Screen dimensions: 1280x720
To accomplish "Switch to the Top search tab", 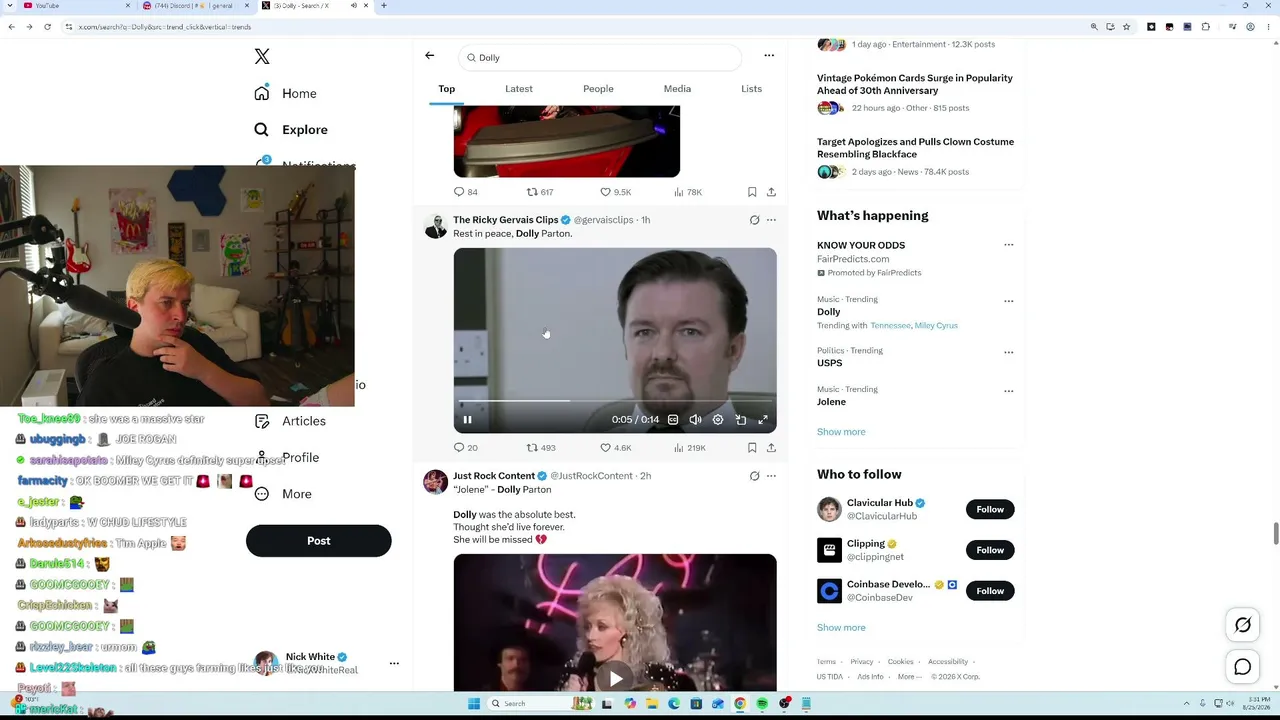I will [x=446, y=89].
